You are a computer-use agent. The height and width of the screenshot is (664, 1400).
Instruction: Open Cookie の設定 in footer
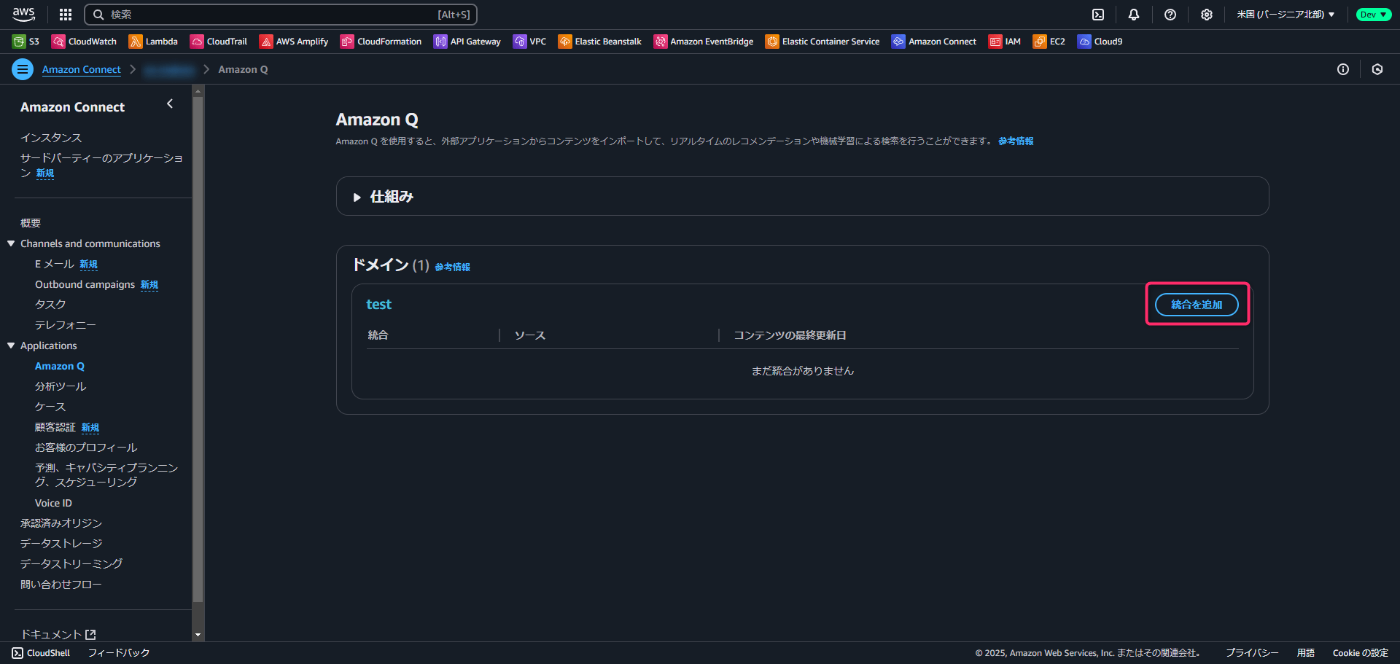pyautogui.click(x=1360, y=653)
